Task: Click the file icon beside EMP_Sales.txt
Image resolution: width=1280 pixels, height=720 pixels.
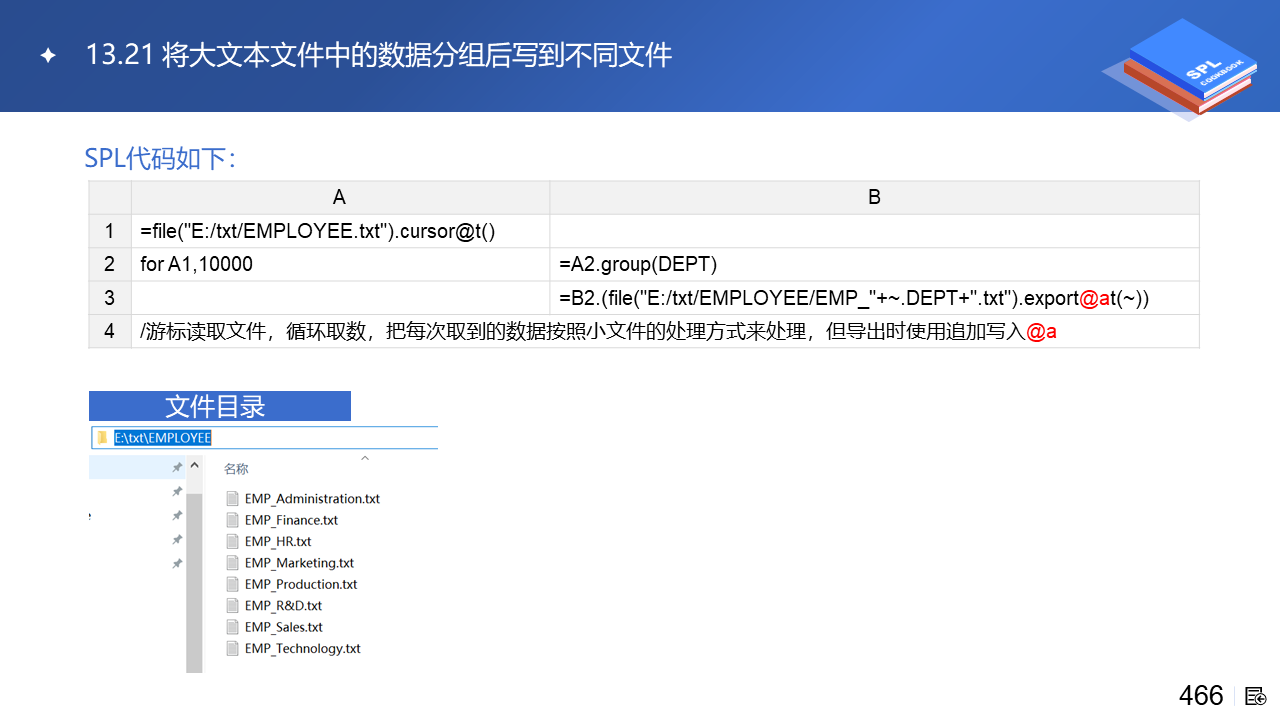Action: pos(233,627)
